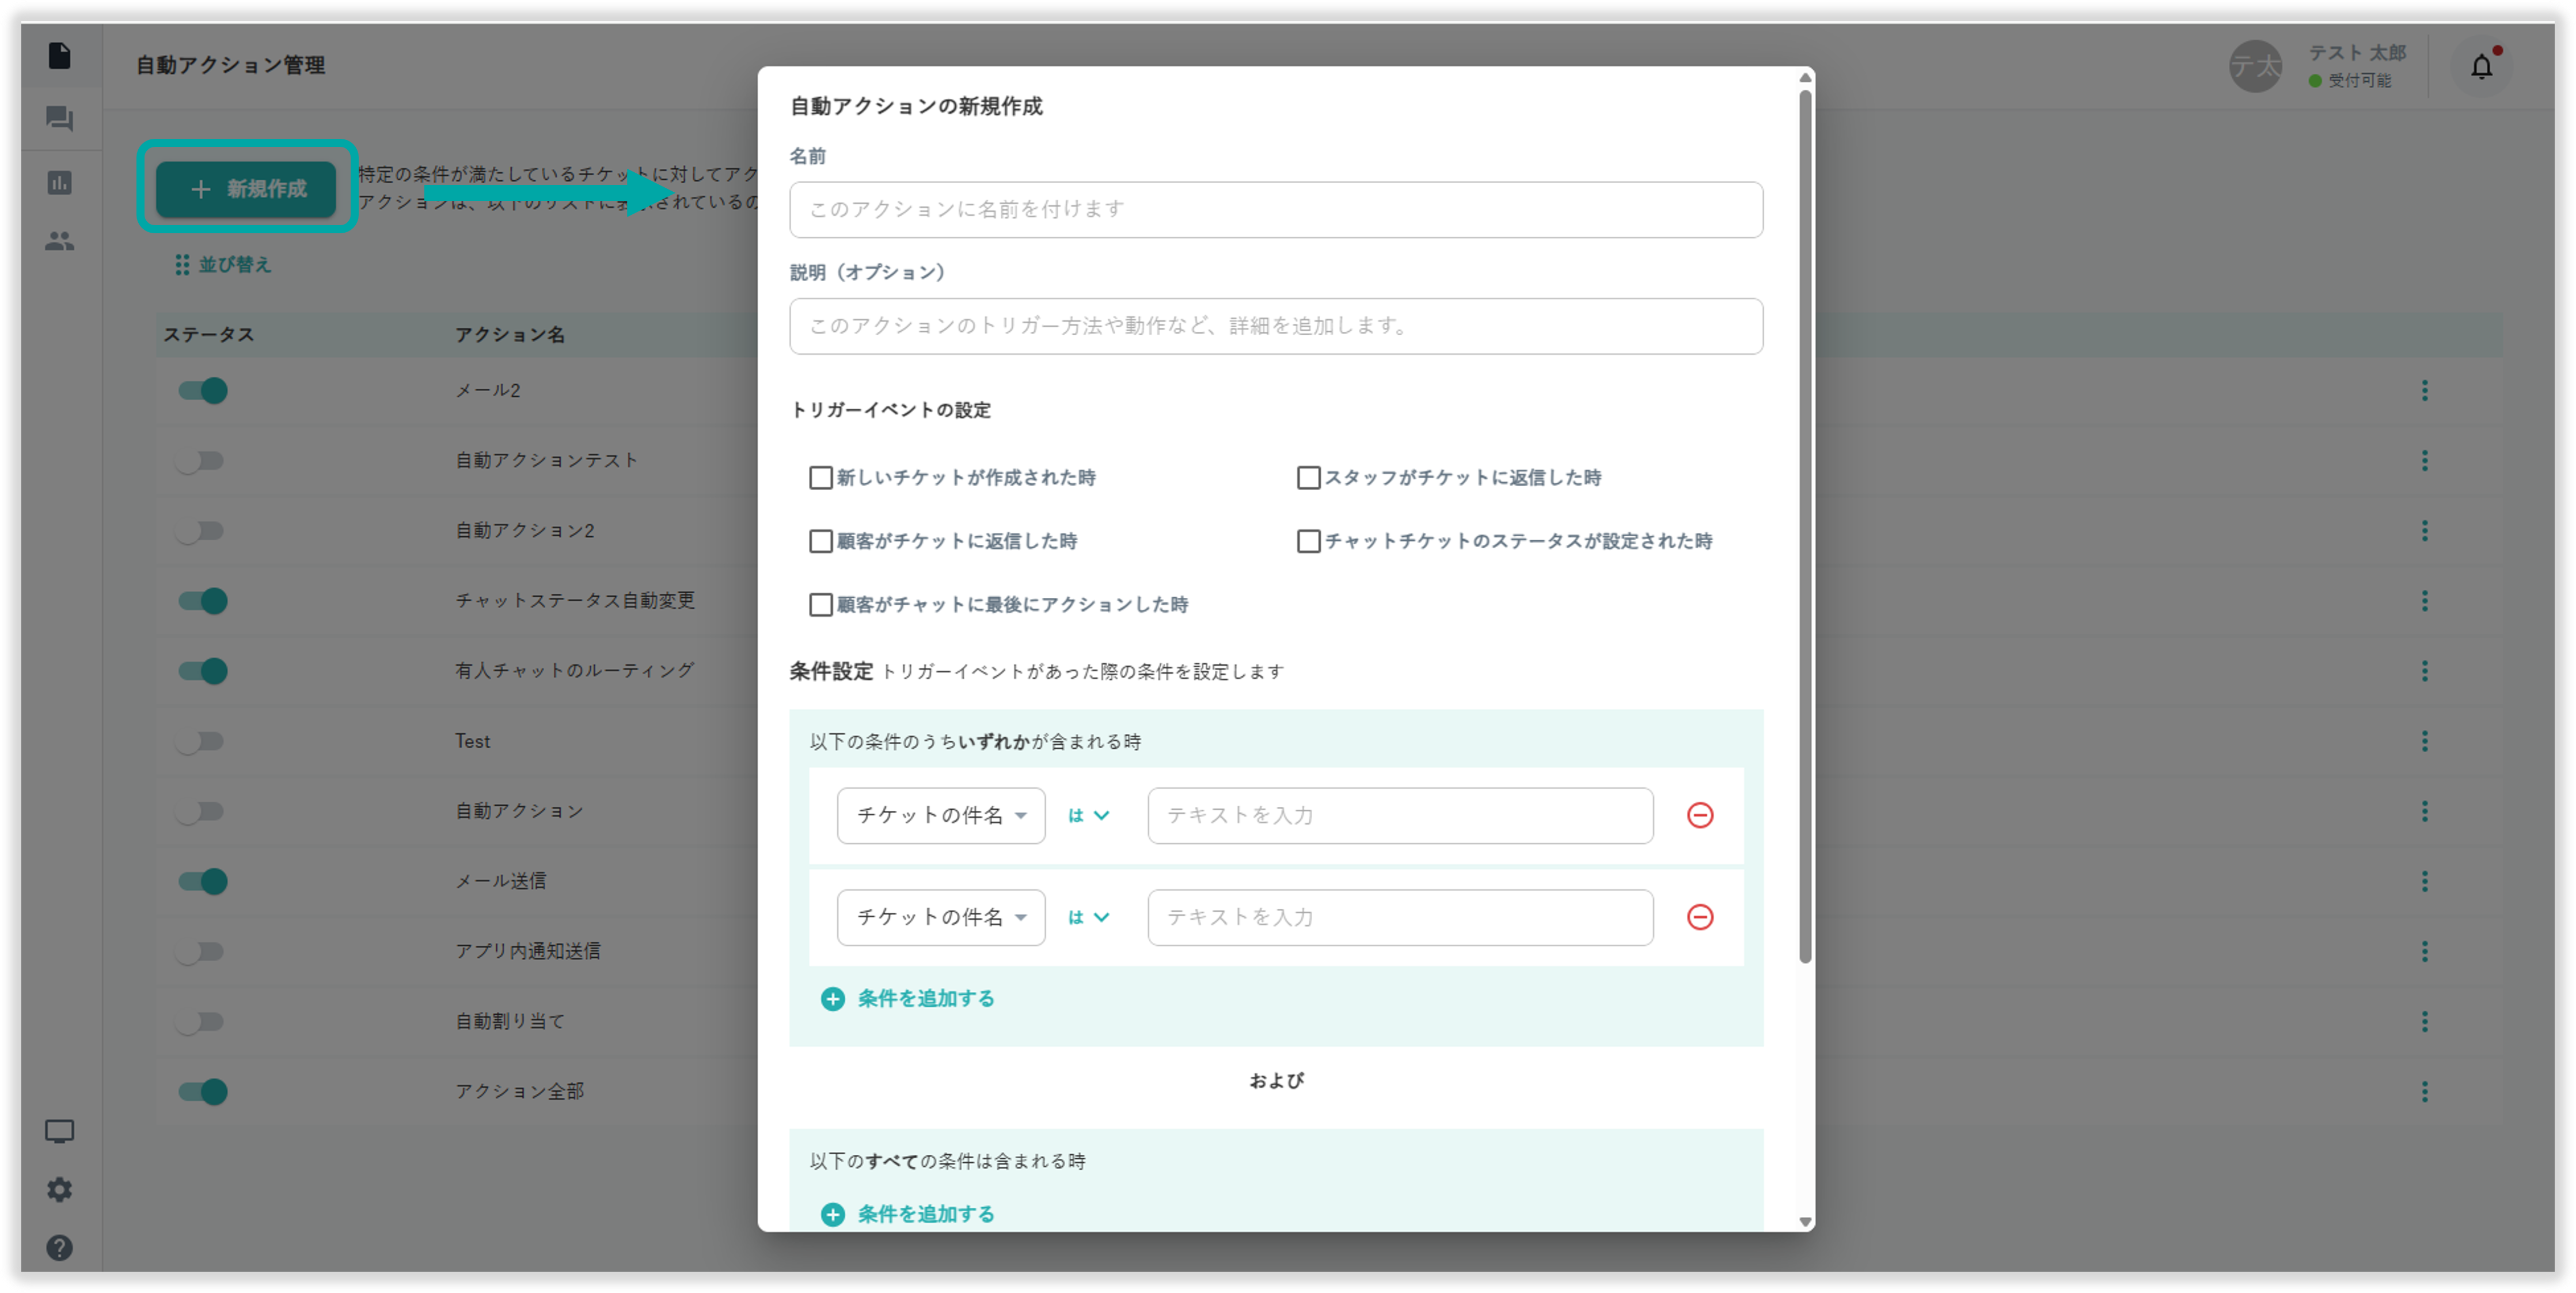The height and width of the screenshot is (1293, 2576).
Task: Click the 並び替え sort option
Action: (x=224, y=265)
